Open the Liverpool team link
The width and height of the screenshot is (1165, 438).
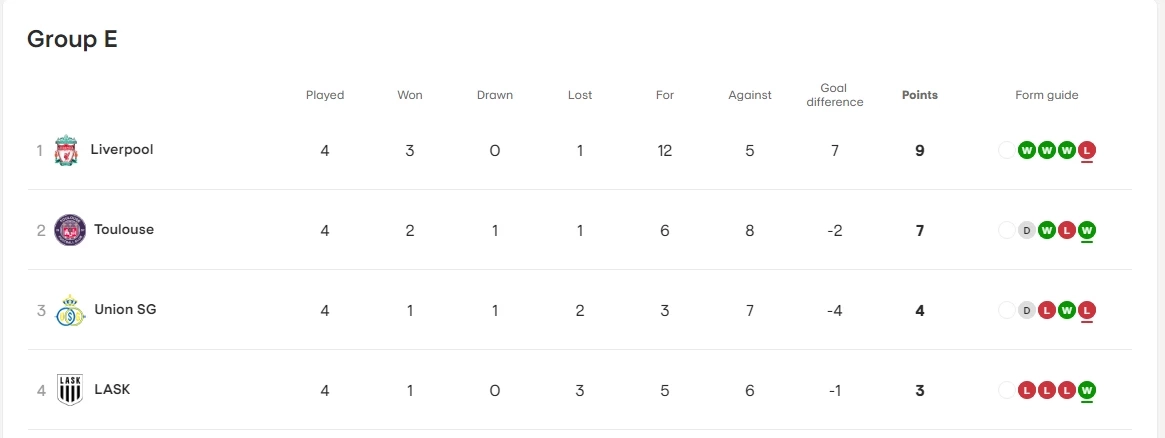tap(121, 150)
